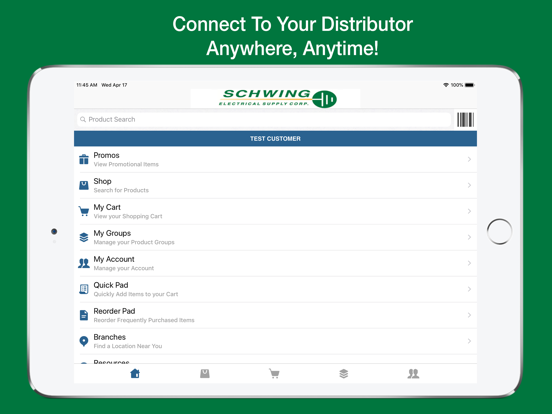
Task: Click the My Account people icon in list
Action: click(84, 263)
